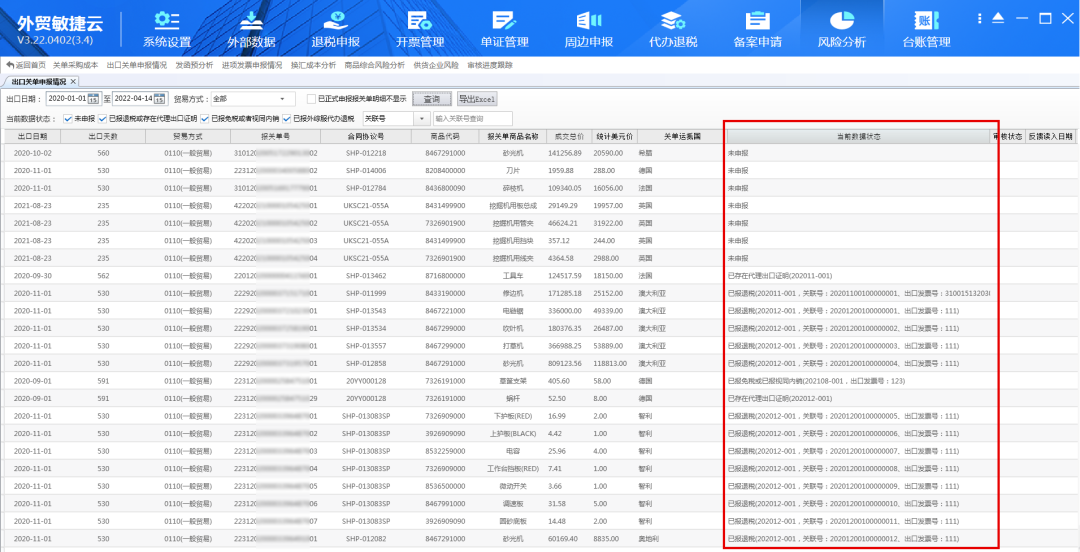
Task: Open 发函预分析 submenu item
Action: tap(194, 65)
